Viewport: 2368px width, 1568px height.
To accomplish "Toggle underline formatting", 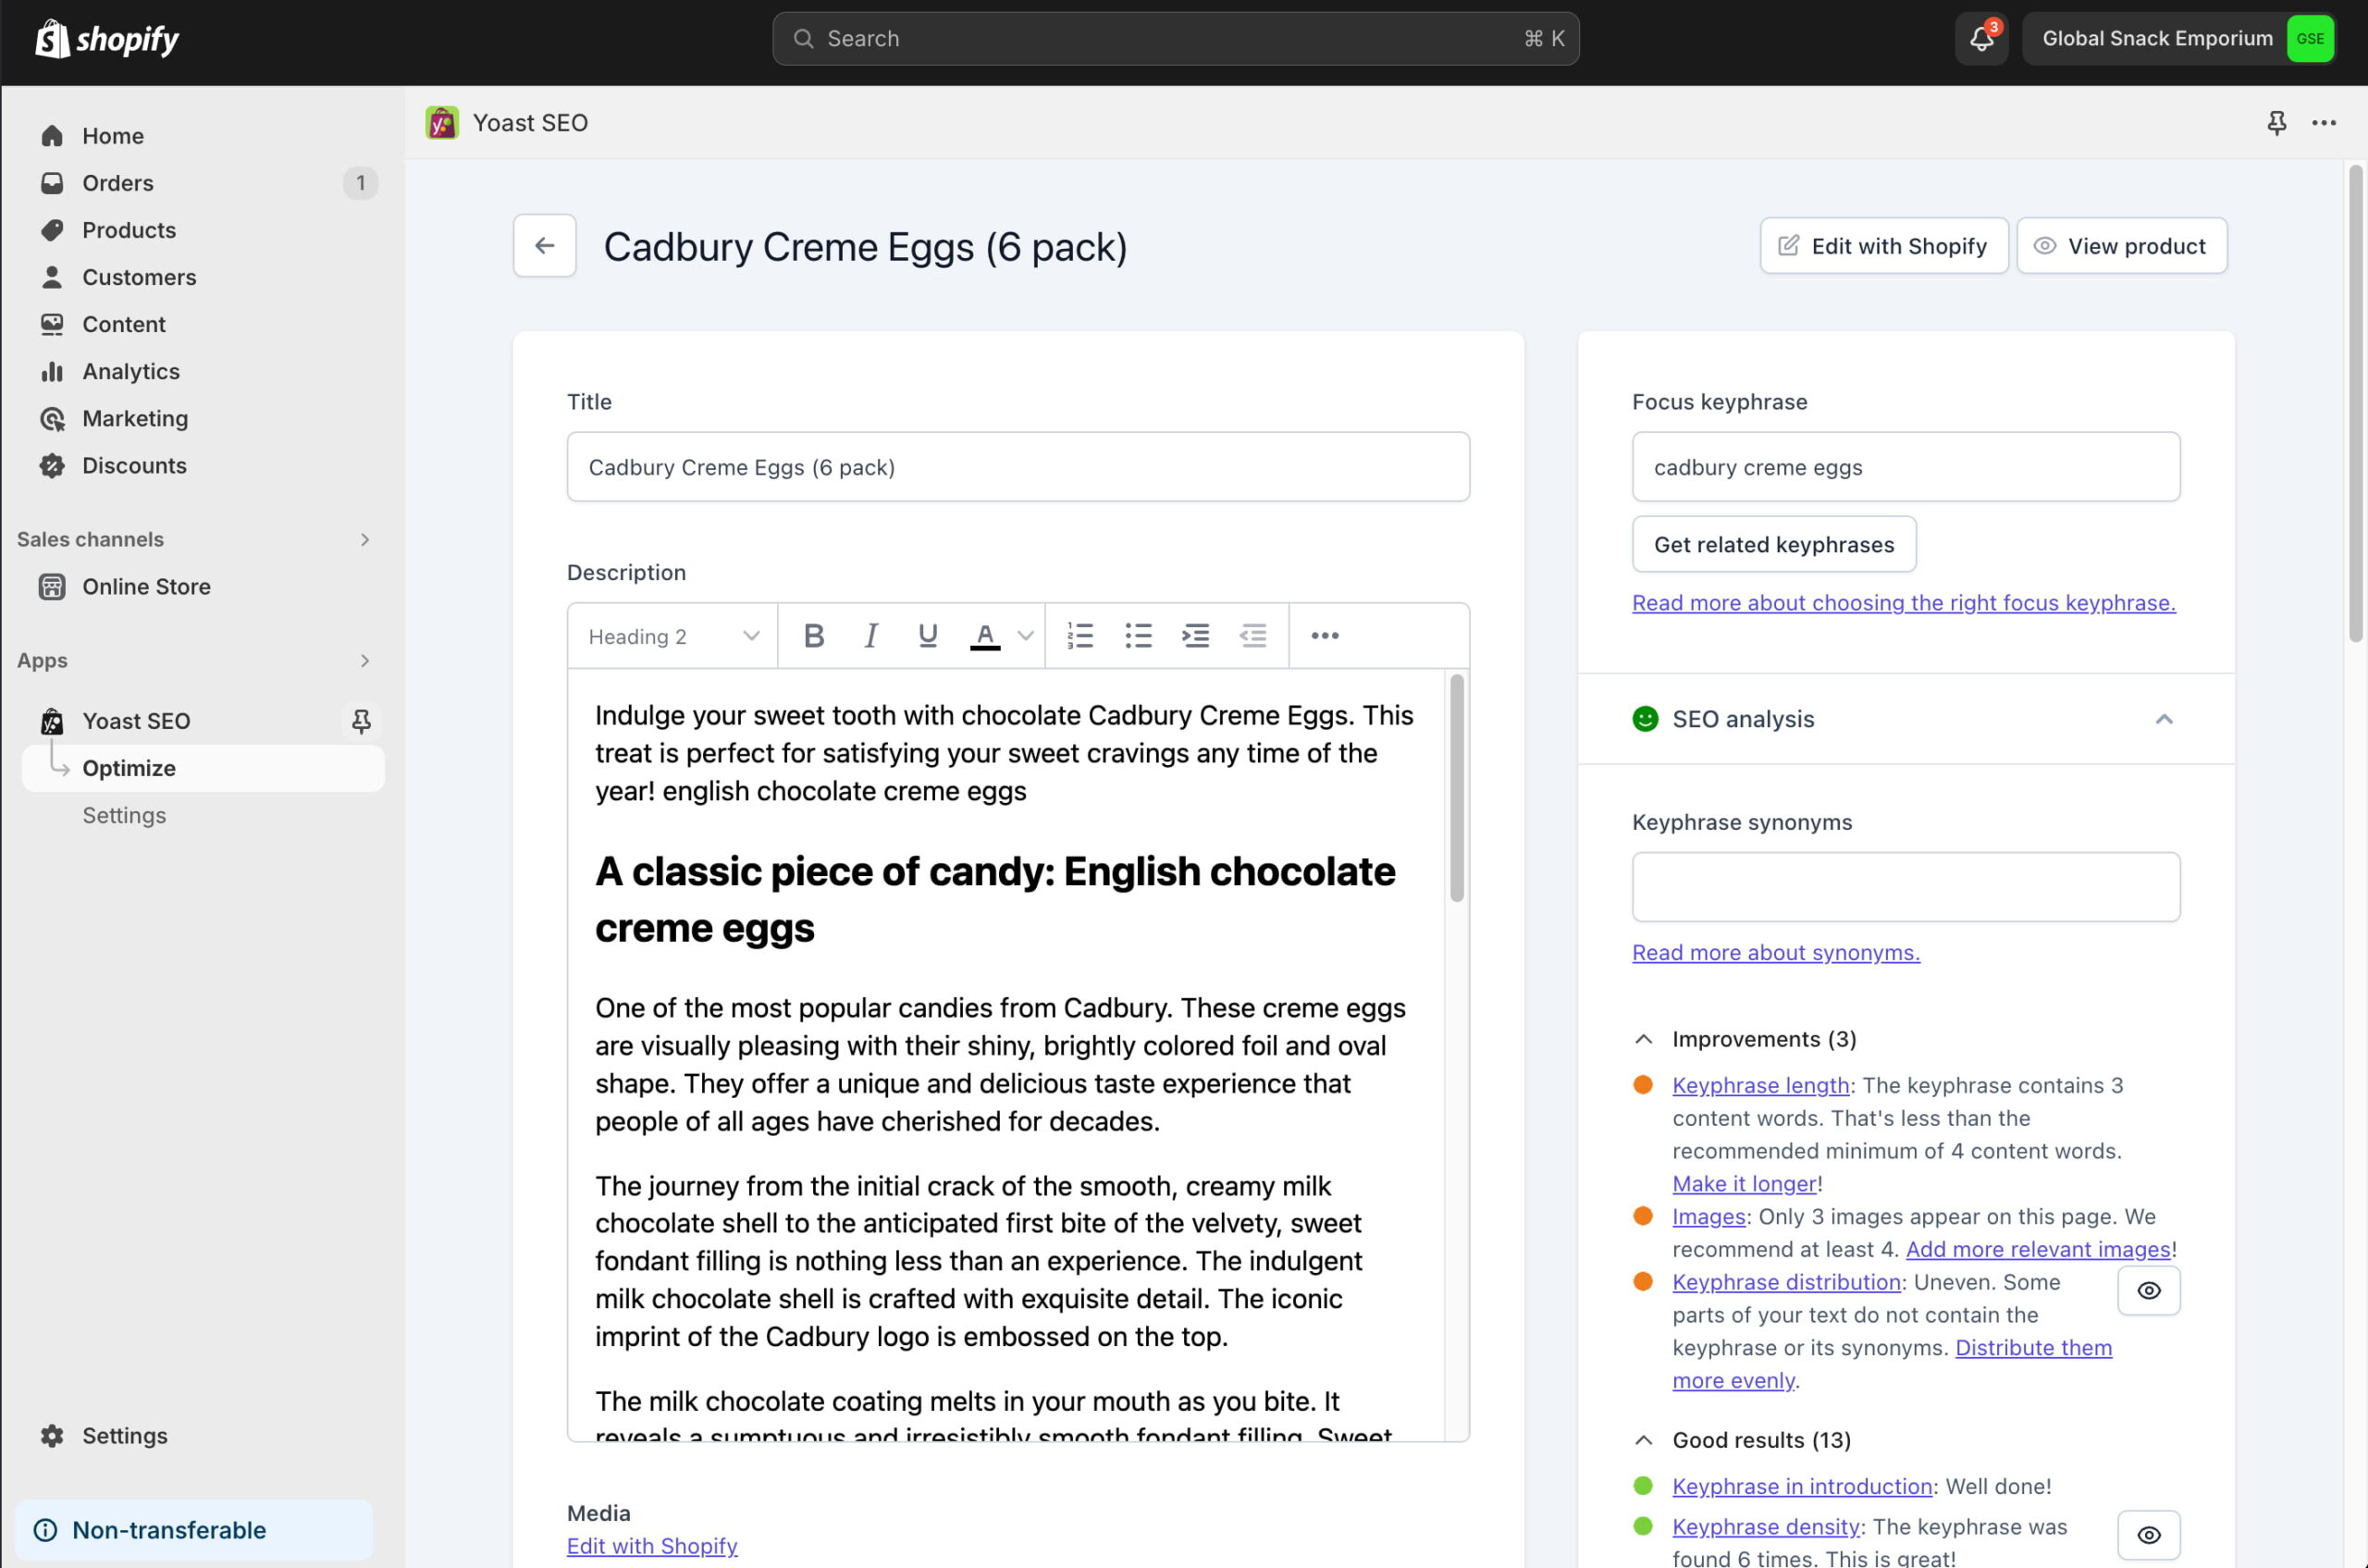I will click(928, 636).
